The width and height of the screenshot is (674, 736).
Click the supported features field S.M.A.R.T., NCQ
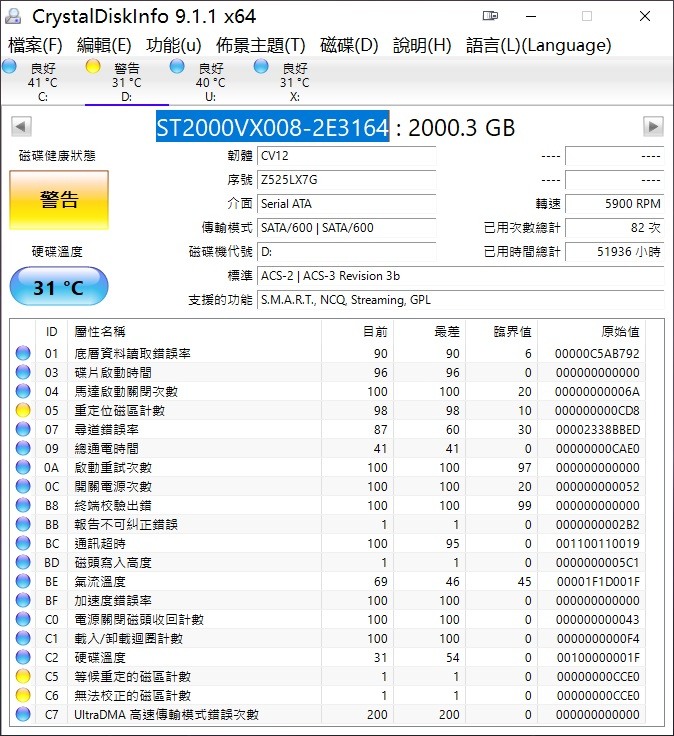[x=460, y=300]
